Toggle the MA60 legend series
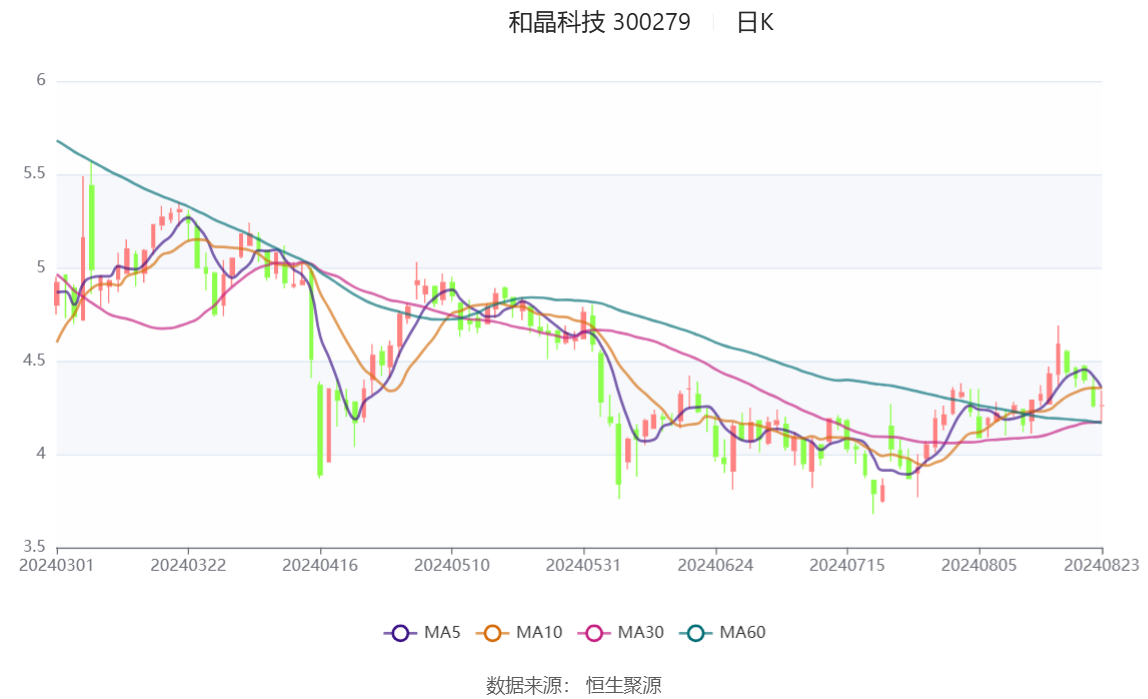This screenshot has height=699, width=1148. [x=723, y=632]
